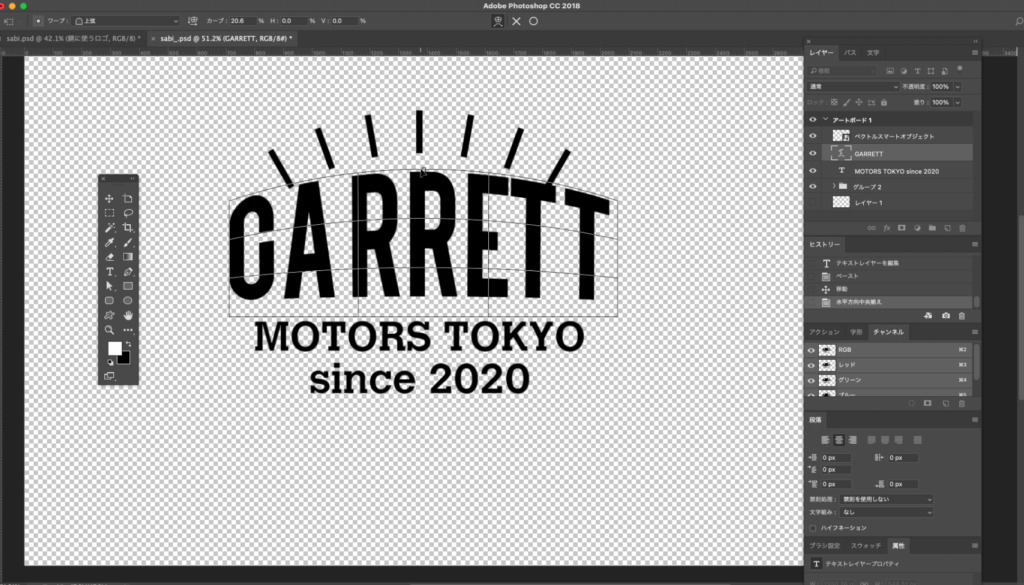Select the Artboard tool in the toolbox
Viewport: 1024px width, 585px height.
(x=127, y=198)
